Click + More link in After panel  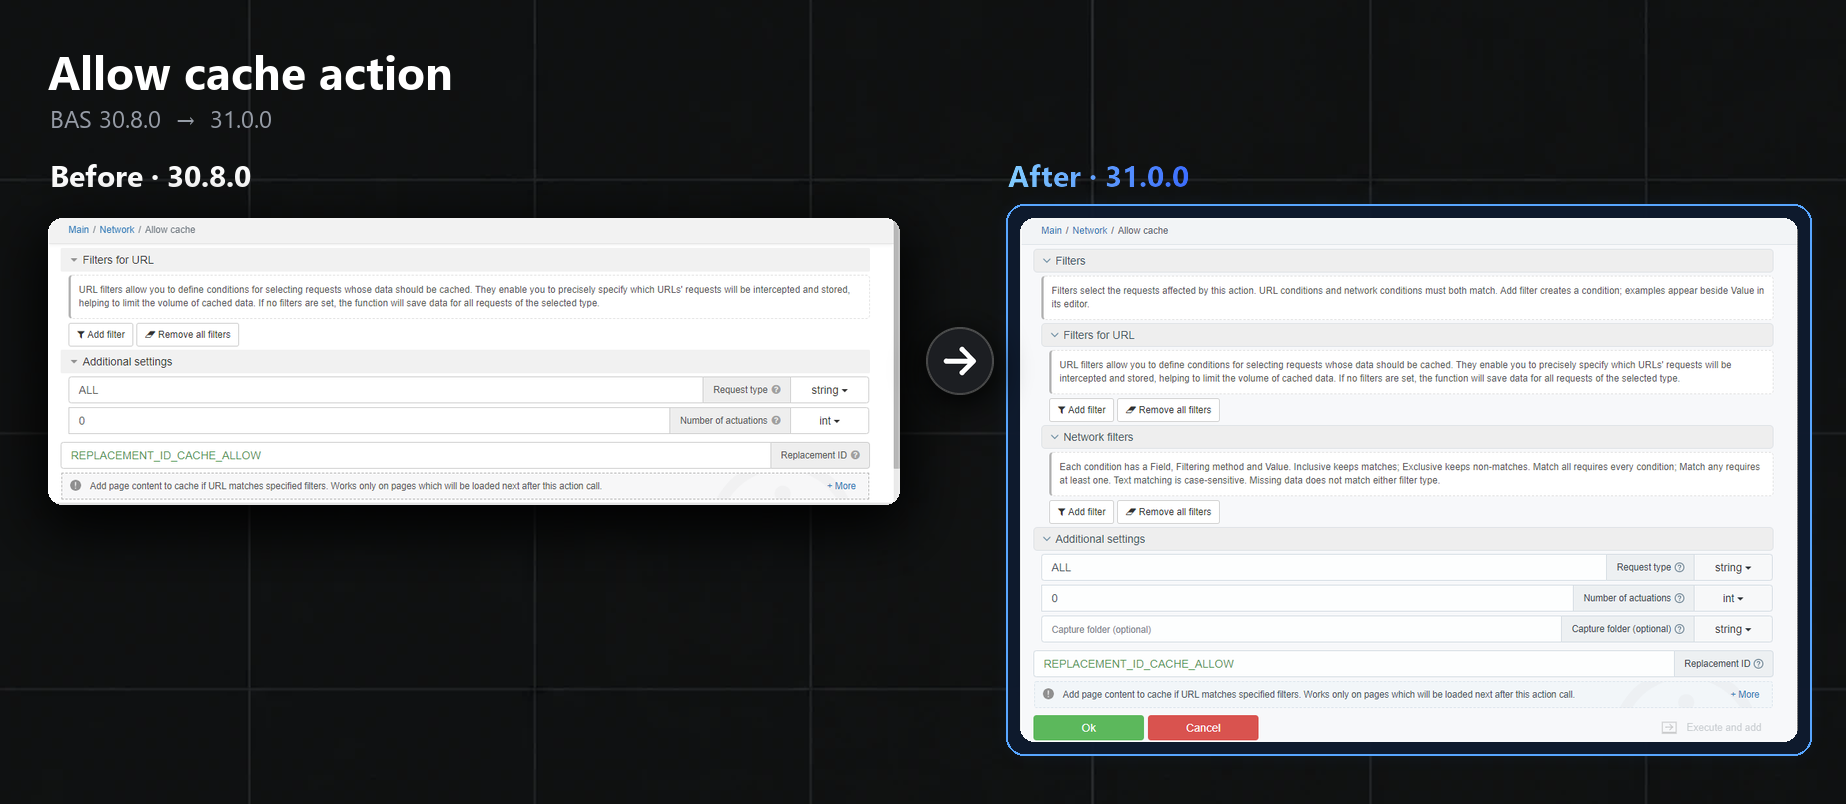point(1745,695)
